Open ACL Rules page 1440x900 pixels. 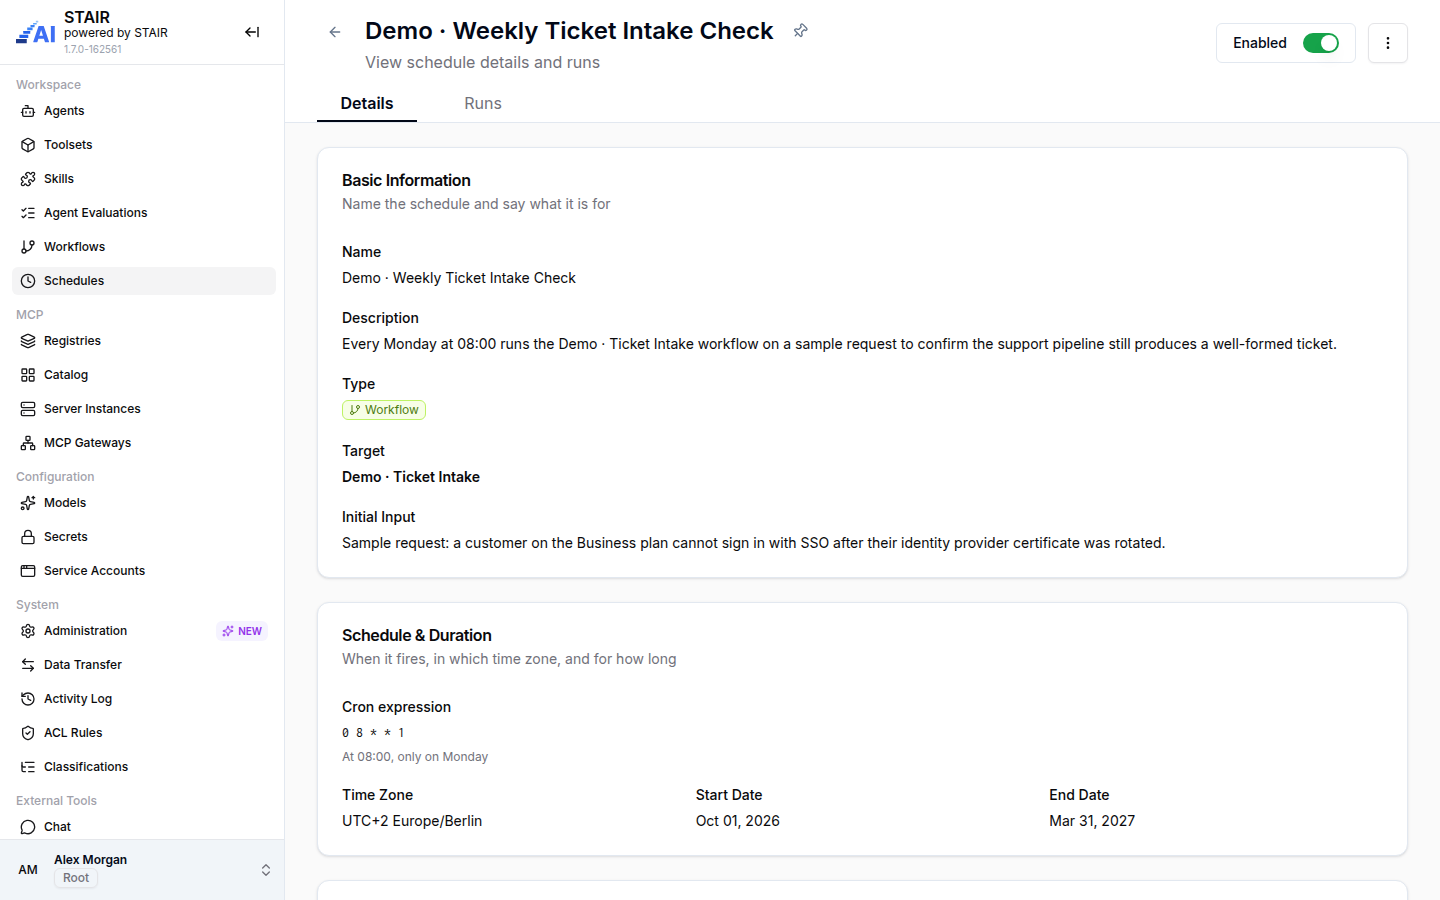pyautogui.click(x=144, y=733)
